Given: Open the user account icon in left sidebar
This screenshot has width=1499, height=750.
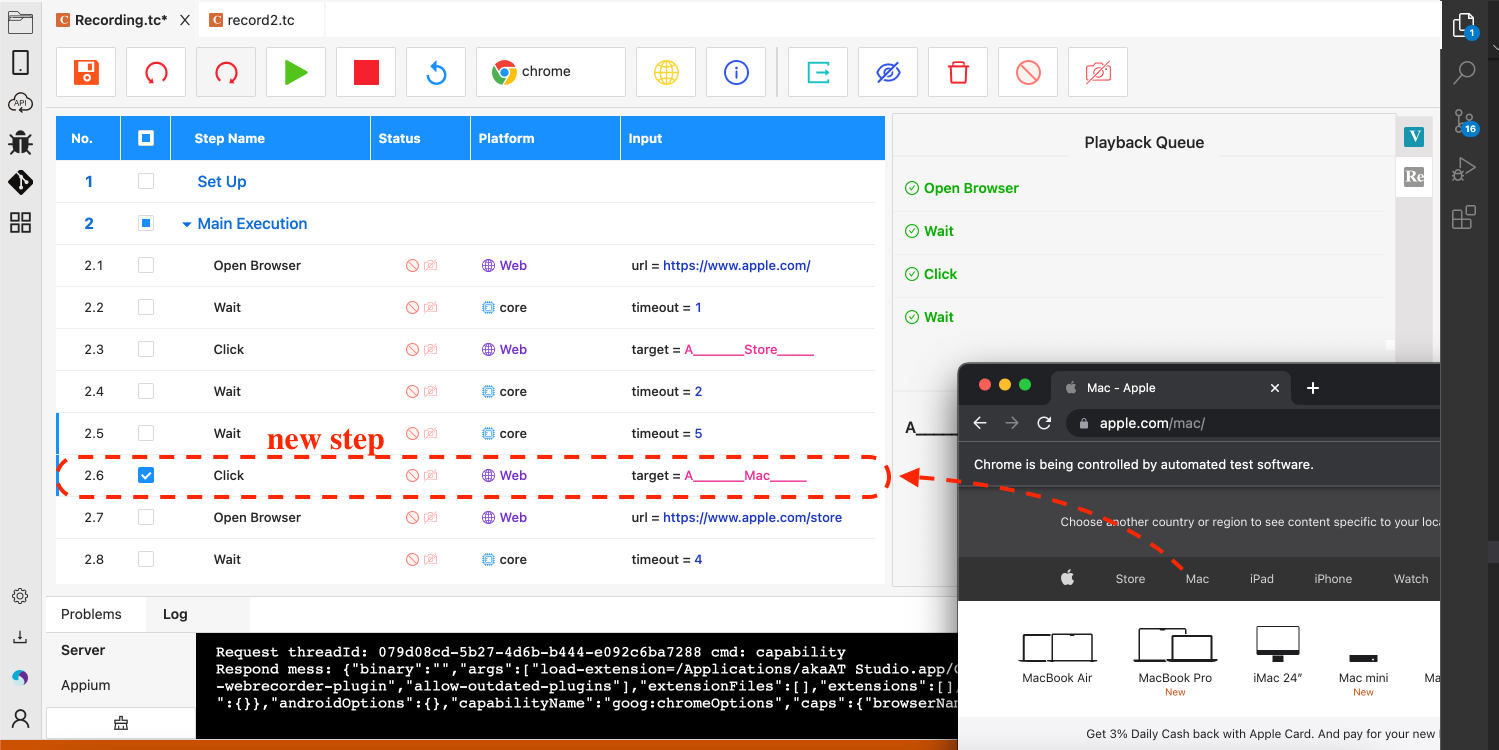Looking at the screenshot, I should click(20, 718).
